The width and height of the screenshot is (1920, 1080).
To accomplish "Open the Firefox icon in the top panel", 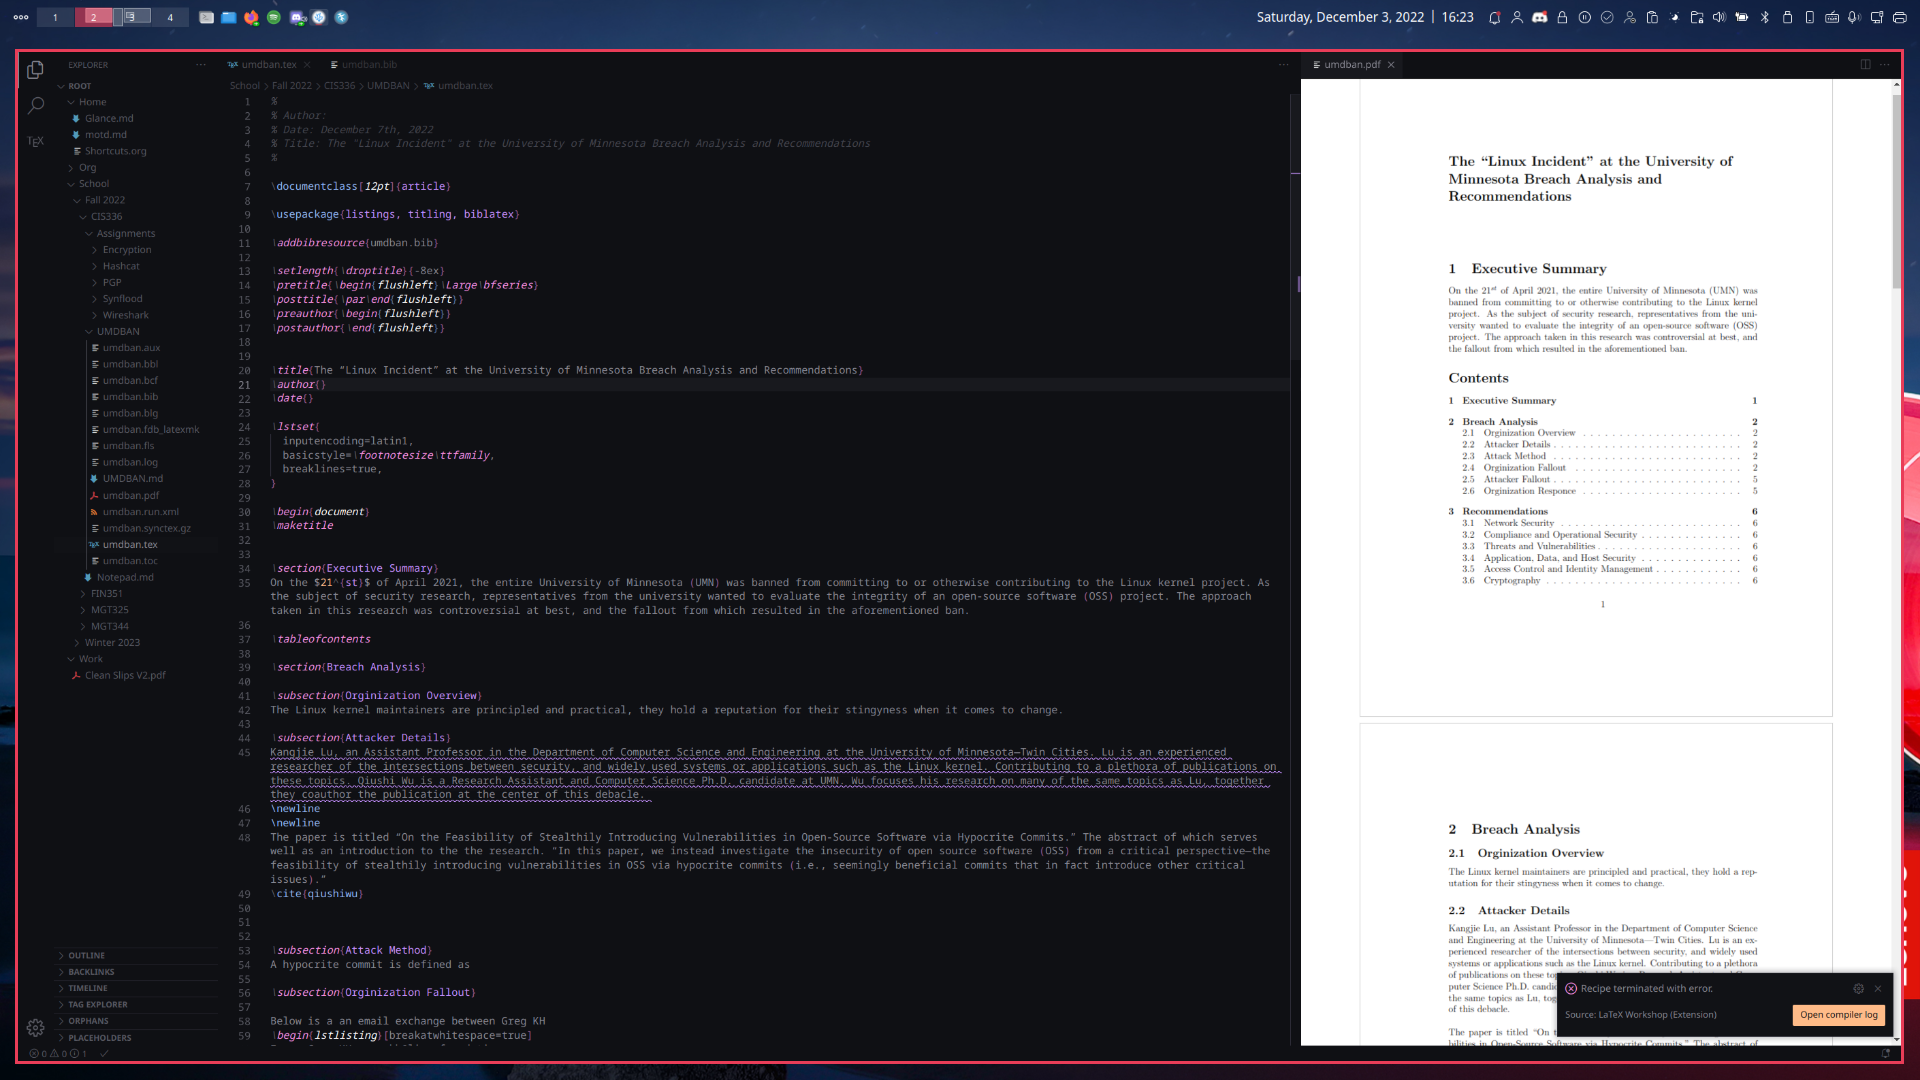I will pyautogui.click(x=251, y=17).
